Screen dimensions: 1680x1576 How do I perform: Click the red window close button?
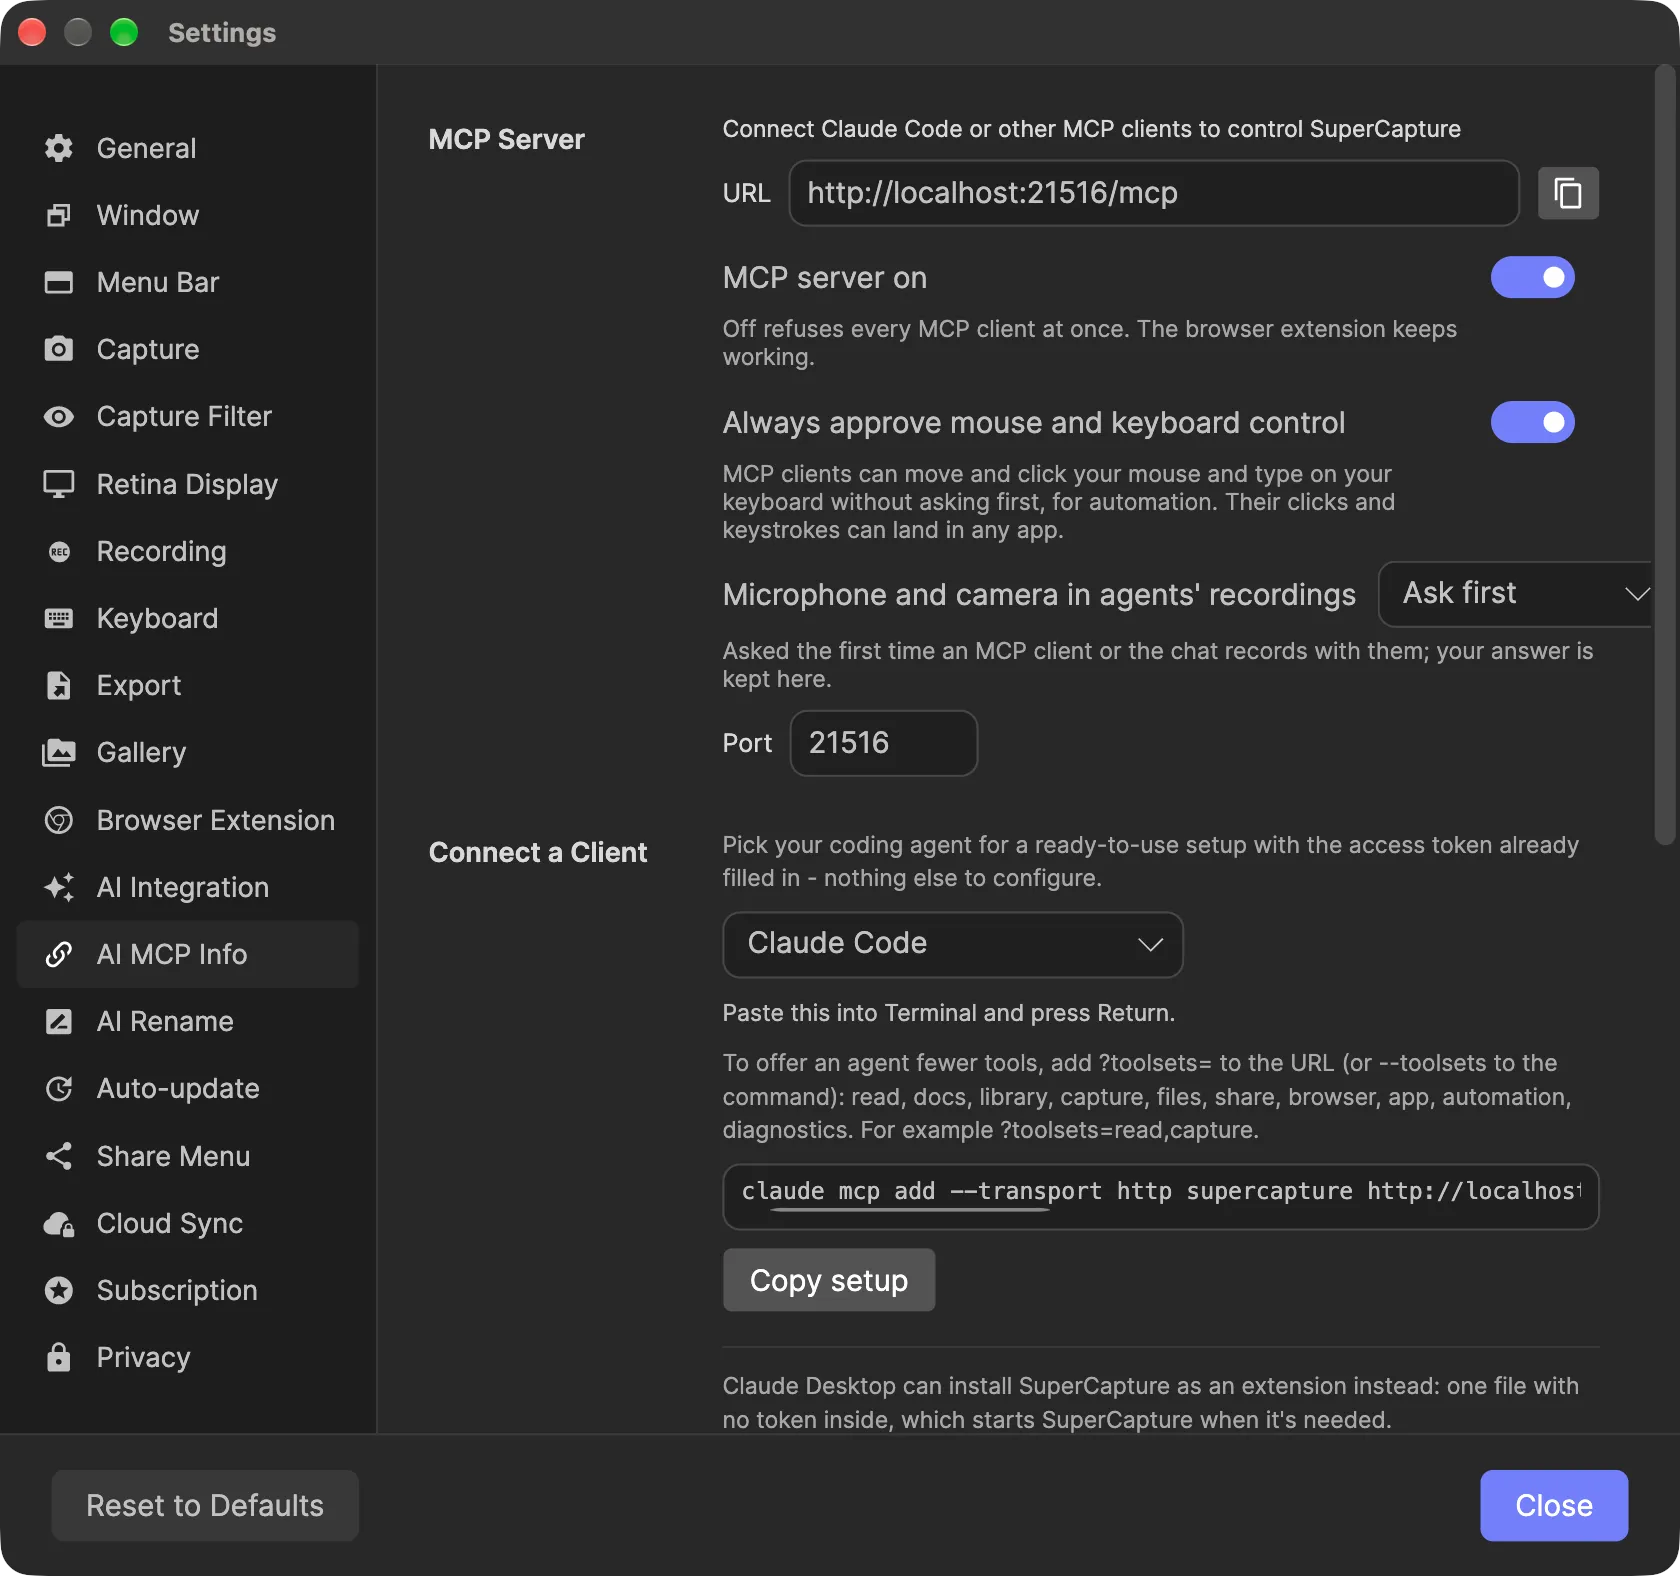pyautogui.click(x=32, y=33)
